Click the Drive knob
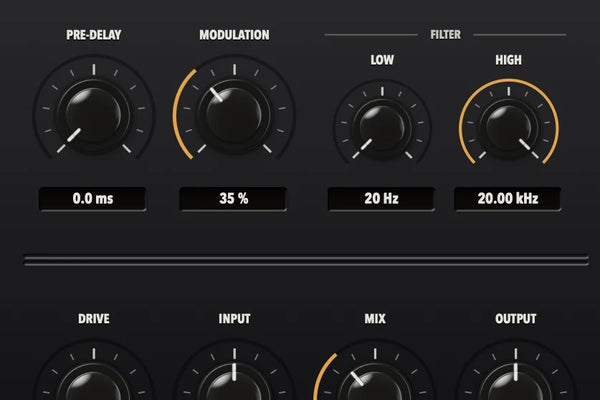600x400 pixels. pyautogui.click(x=93, y=383)
